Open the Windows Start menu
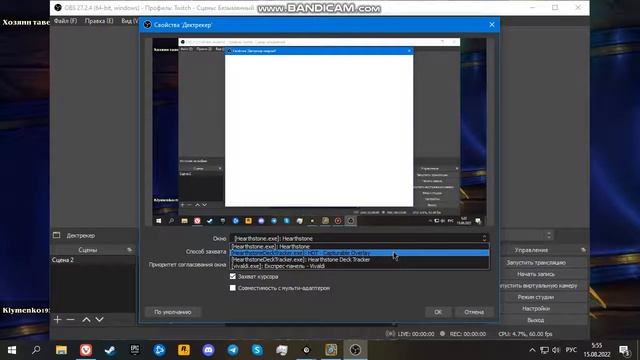This screenshot has height=360, width=640. (x=12, y=350)
